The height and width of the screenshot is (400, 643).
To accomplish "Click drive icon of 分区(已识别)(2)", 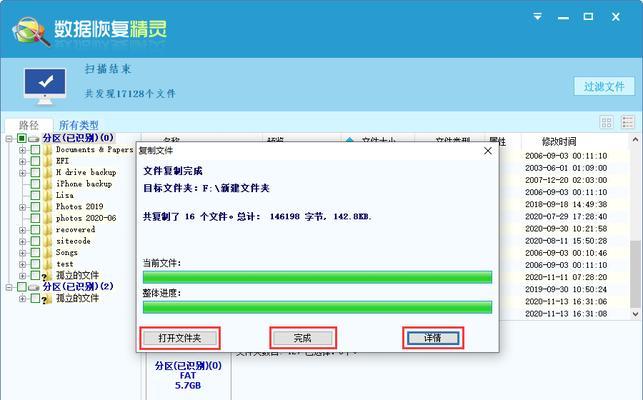I will pyautogui.click(x=34, y=287).
